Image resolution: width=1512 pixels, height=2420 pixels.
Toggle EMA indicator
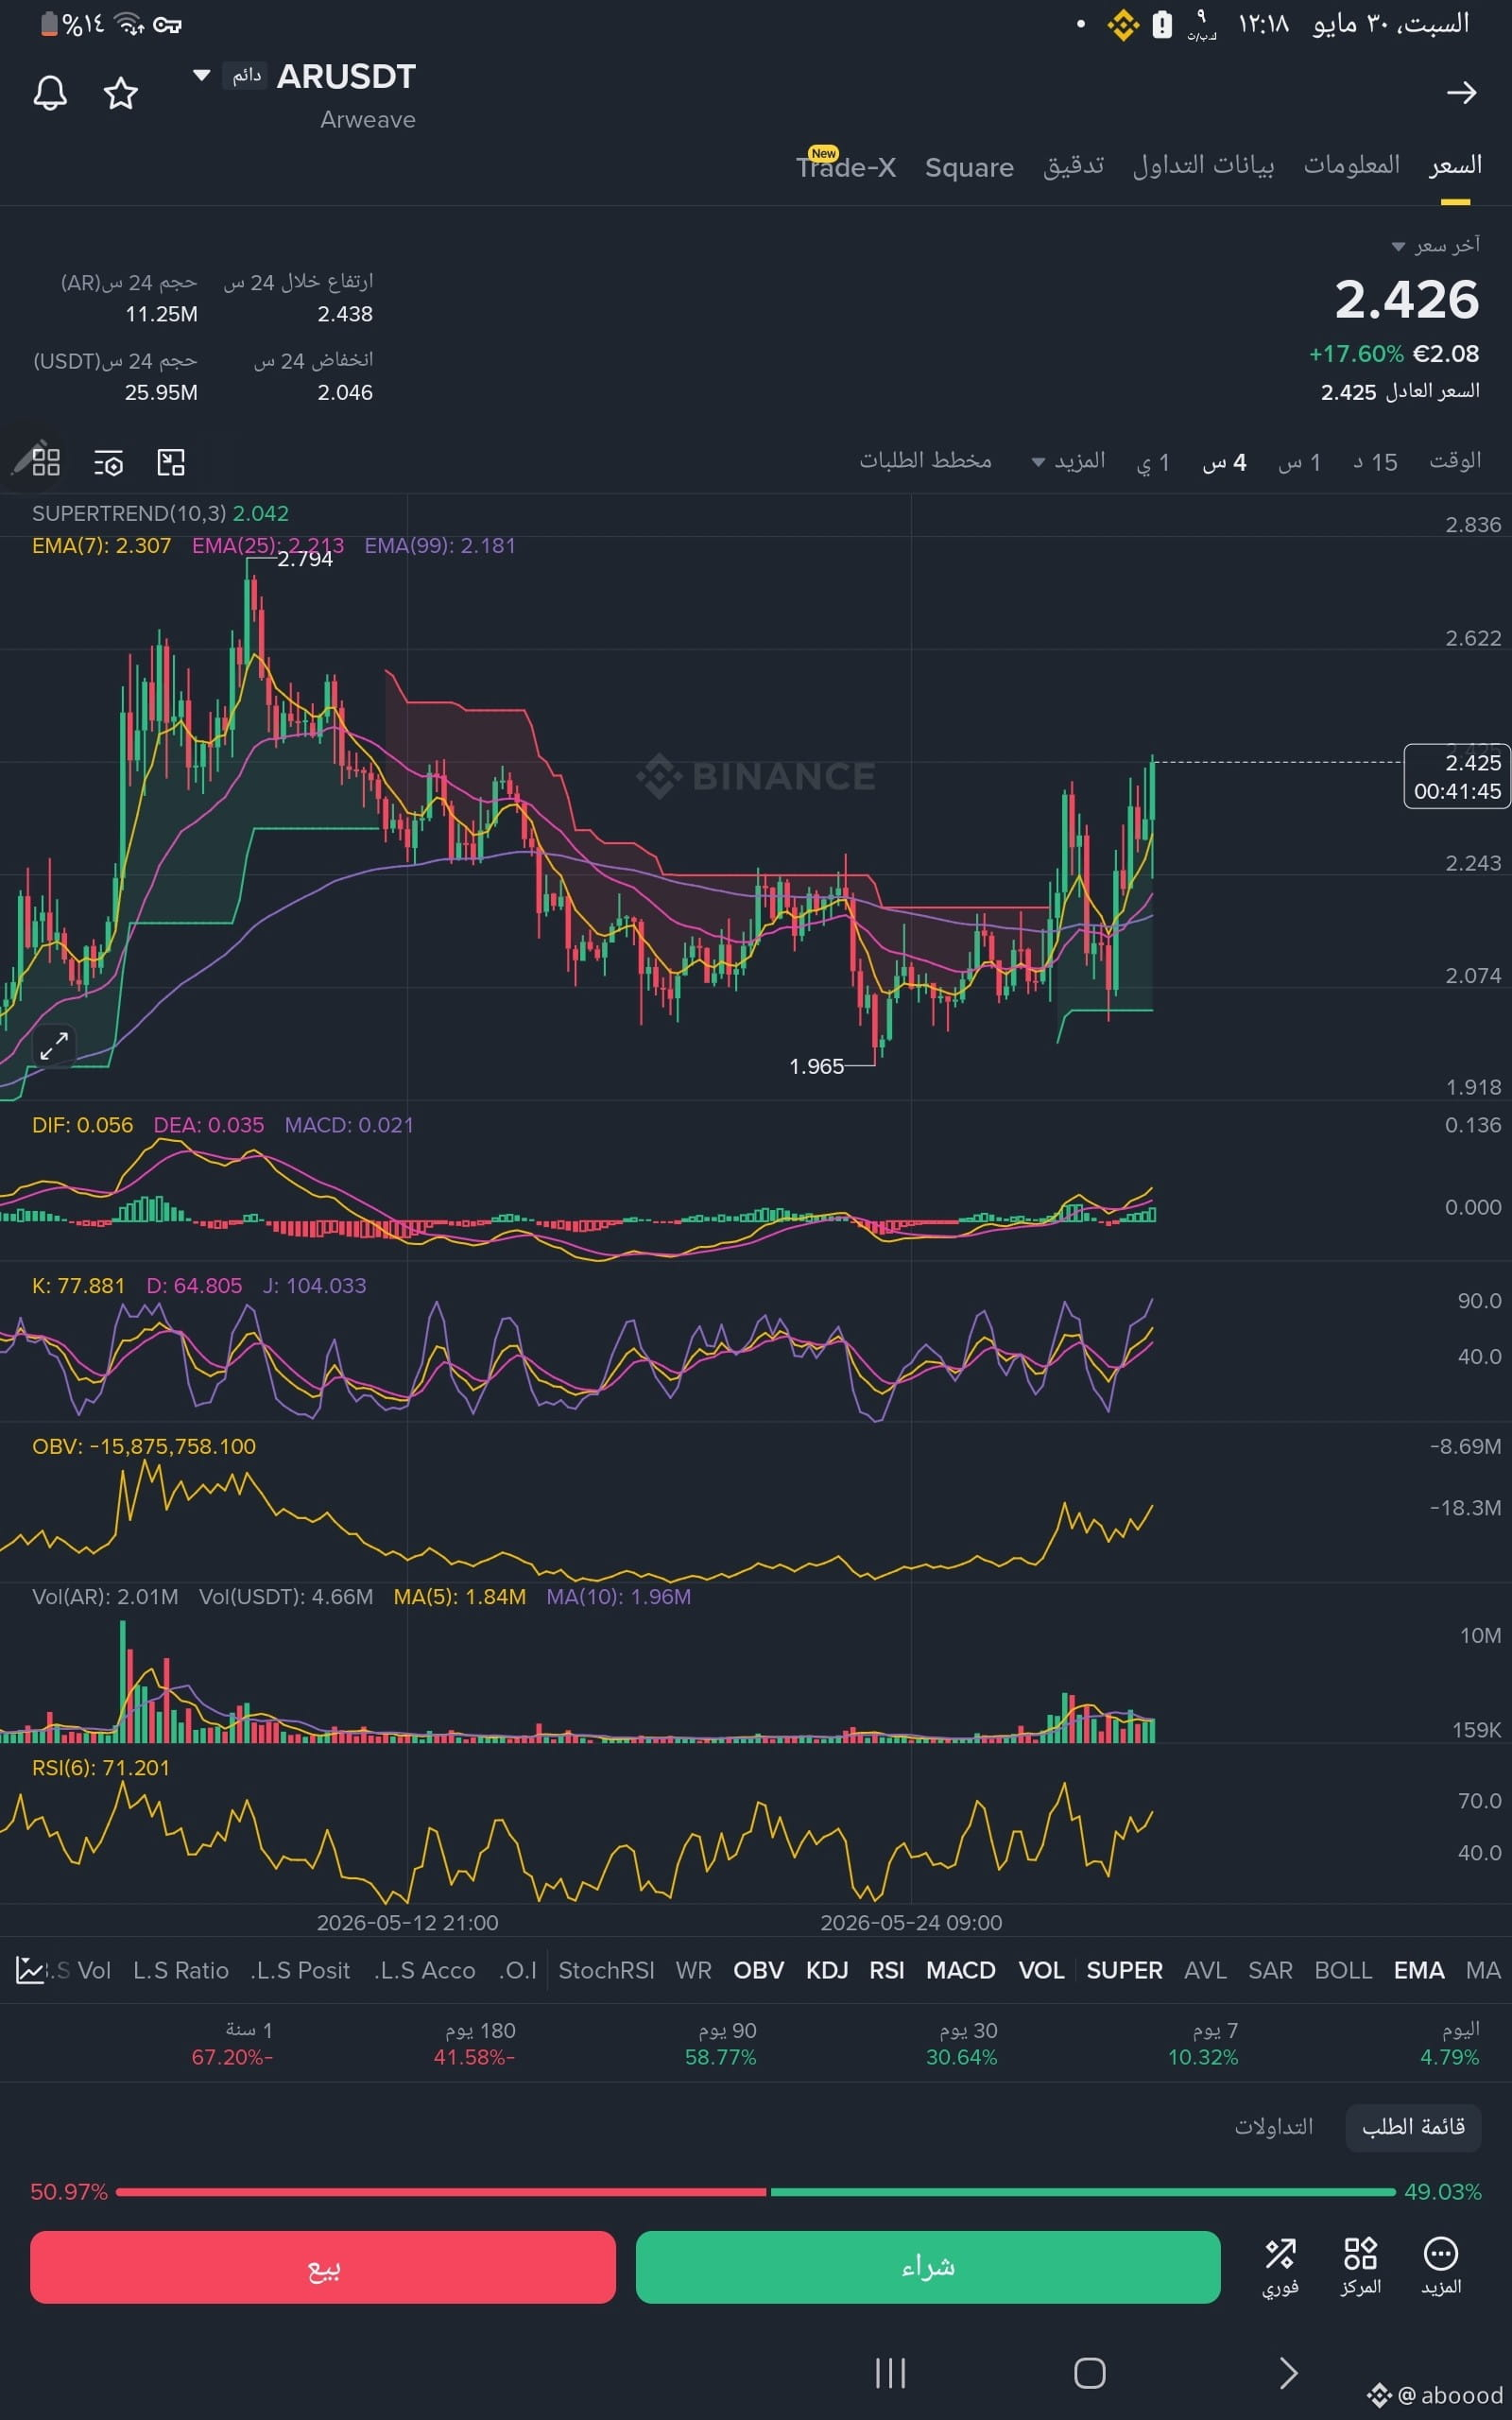pos(1419,1970)
